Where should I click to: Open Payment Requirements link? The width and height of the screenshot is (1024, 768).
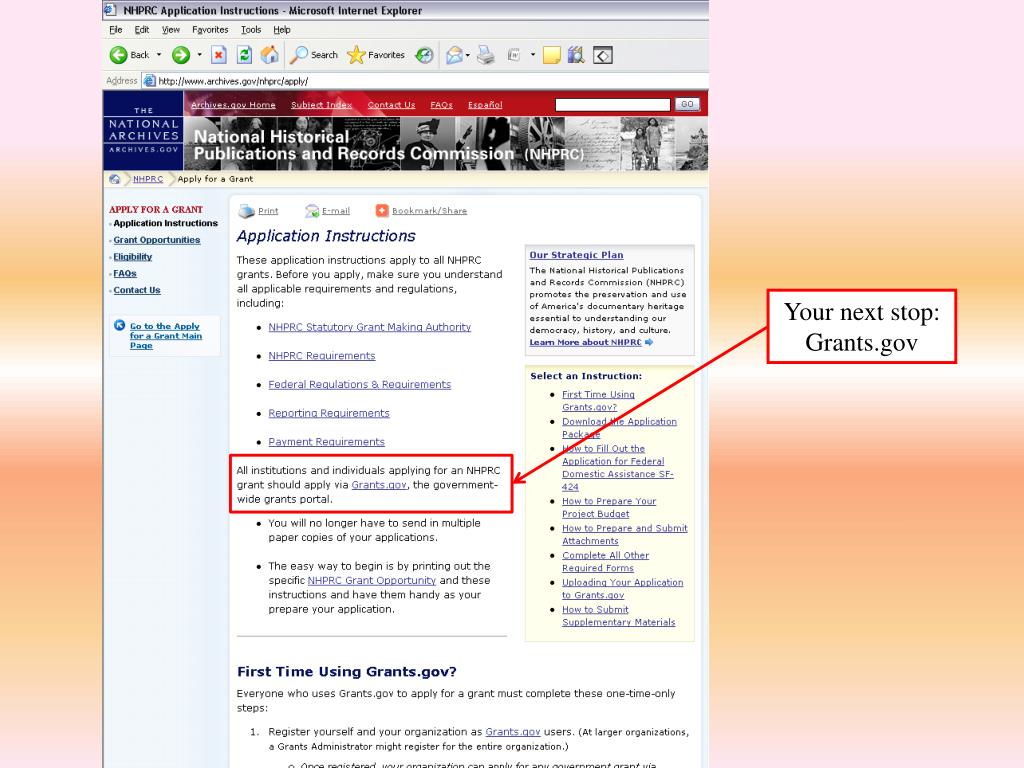[x=327, y=442]
